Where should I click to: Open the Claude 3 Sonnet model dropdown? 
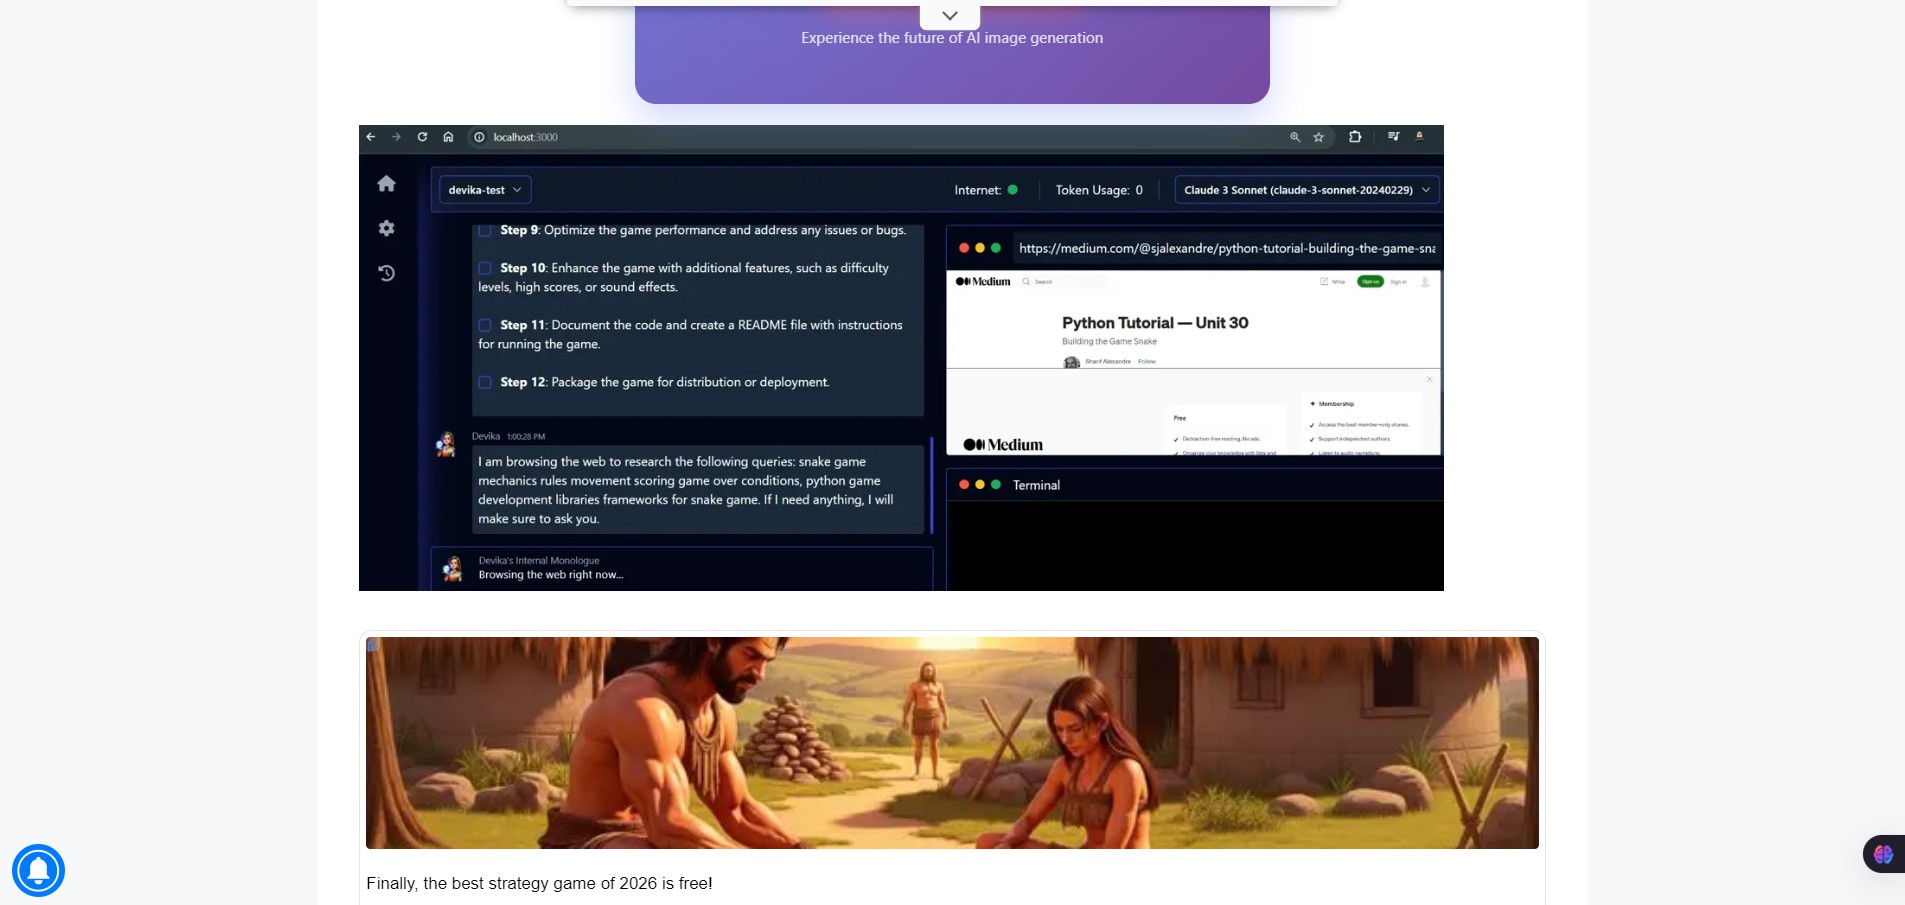tap(1307, 190)
